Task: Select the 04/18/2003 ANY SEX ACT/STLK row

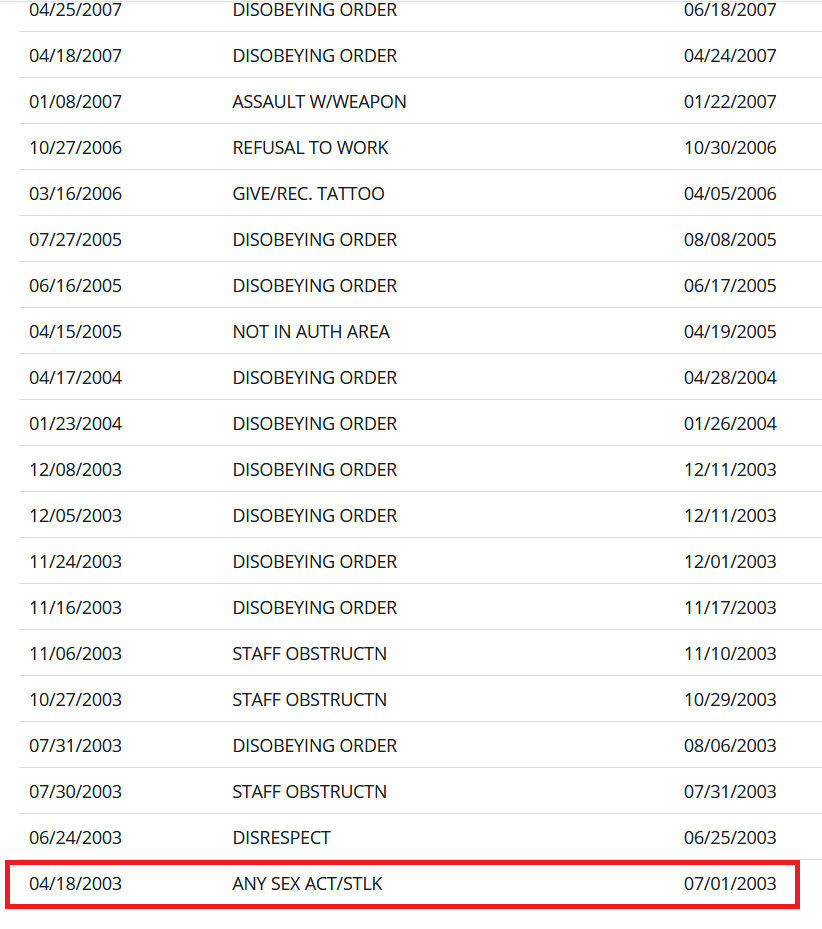Action: click(x=402, y=883)
